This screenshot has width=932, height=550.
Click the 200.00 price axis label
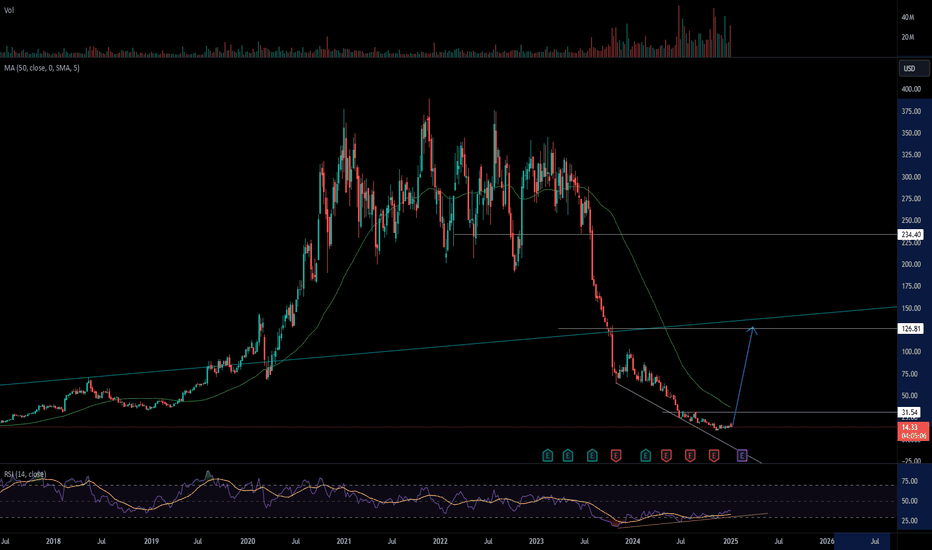[911, 265]
